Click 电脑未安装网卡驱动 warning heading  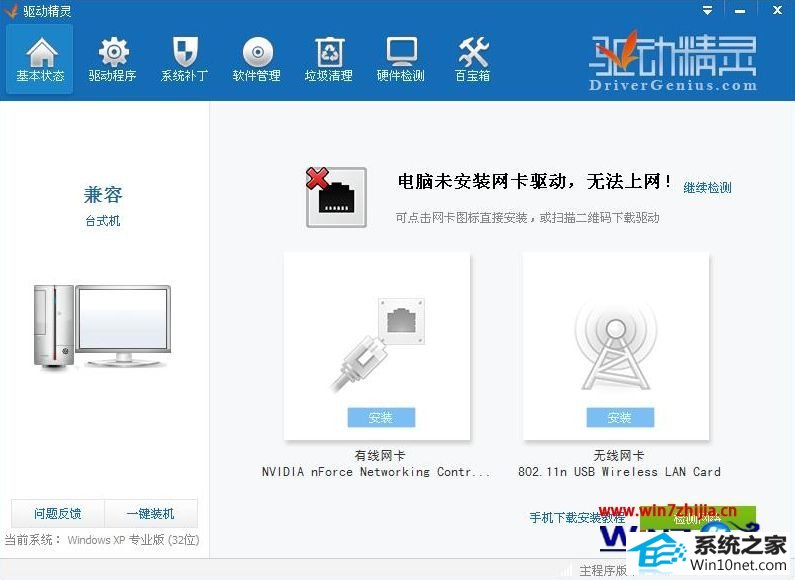534,181
